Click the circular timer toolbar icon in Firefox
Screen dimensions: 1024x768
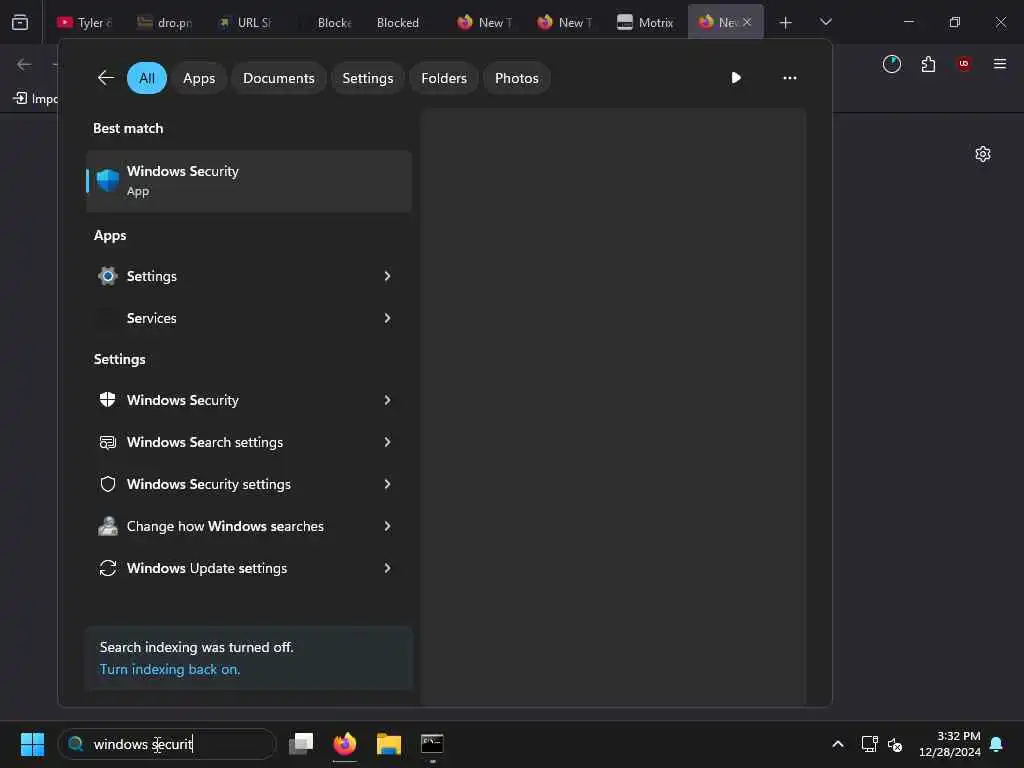click(x=892, y=64)
